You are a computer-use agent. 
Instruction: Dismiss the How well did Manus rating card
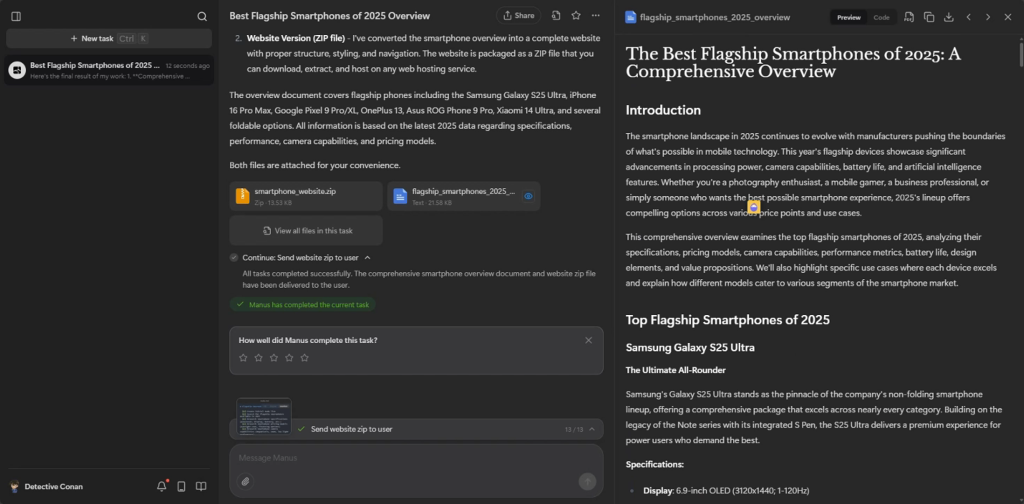click(x=588, y=340)
